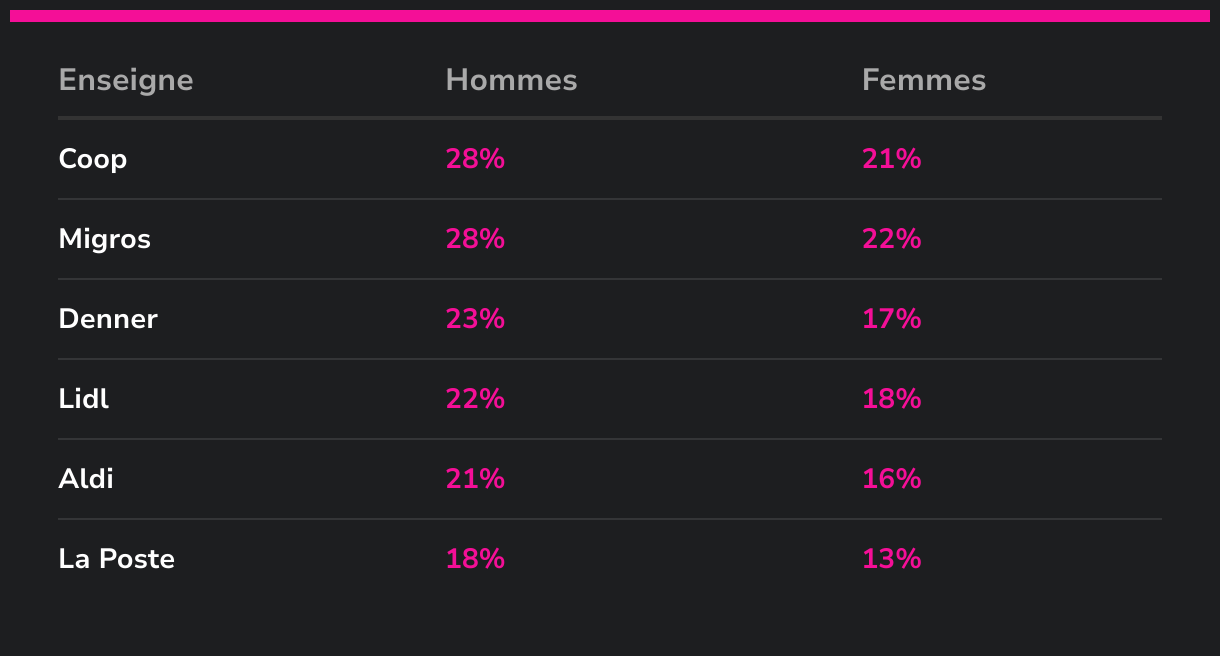This screenshot has width=1220, height=656.
Task: Select the La Poste row label
Action: [x=117, y=559]
